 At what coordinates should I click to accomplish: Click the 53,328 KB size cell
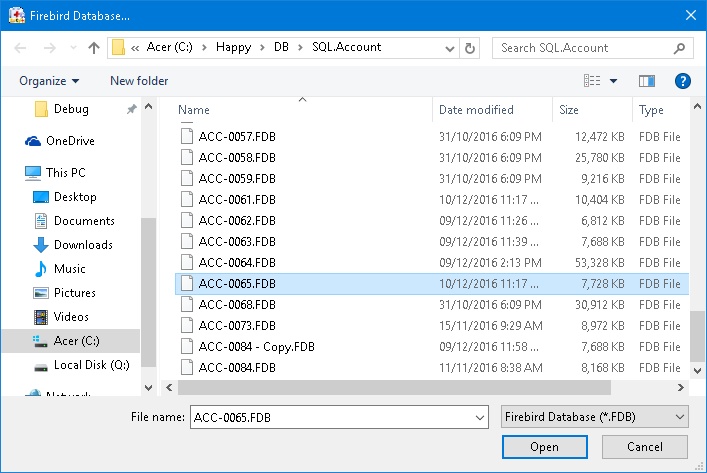(x=599, y=263)
